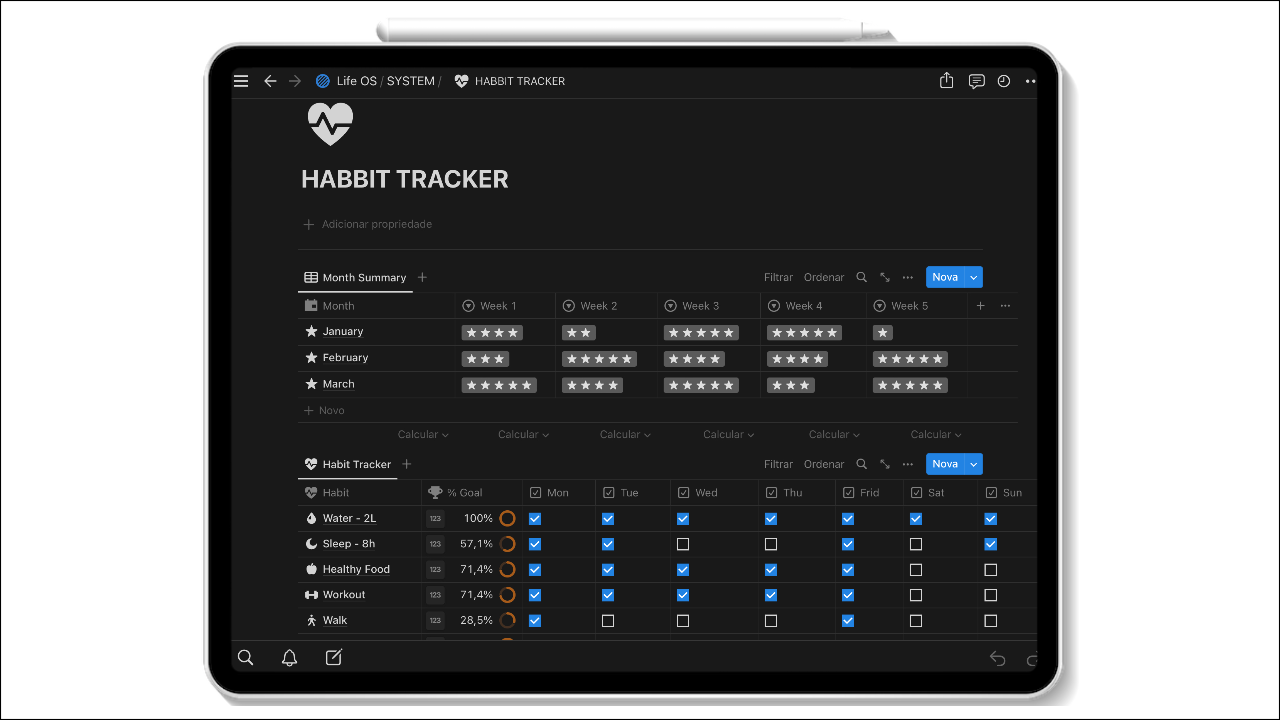Add a view next to Month Summary
Viewport: 1280px width, 720px height.
coord(422,277)
